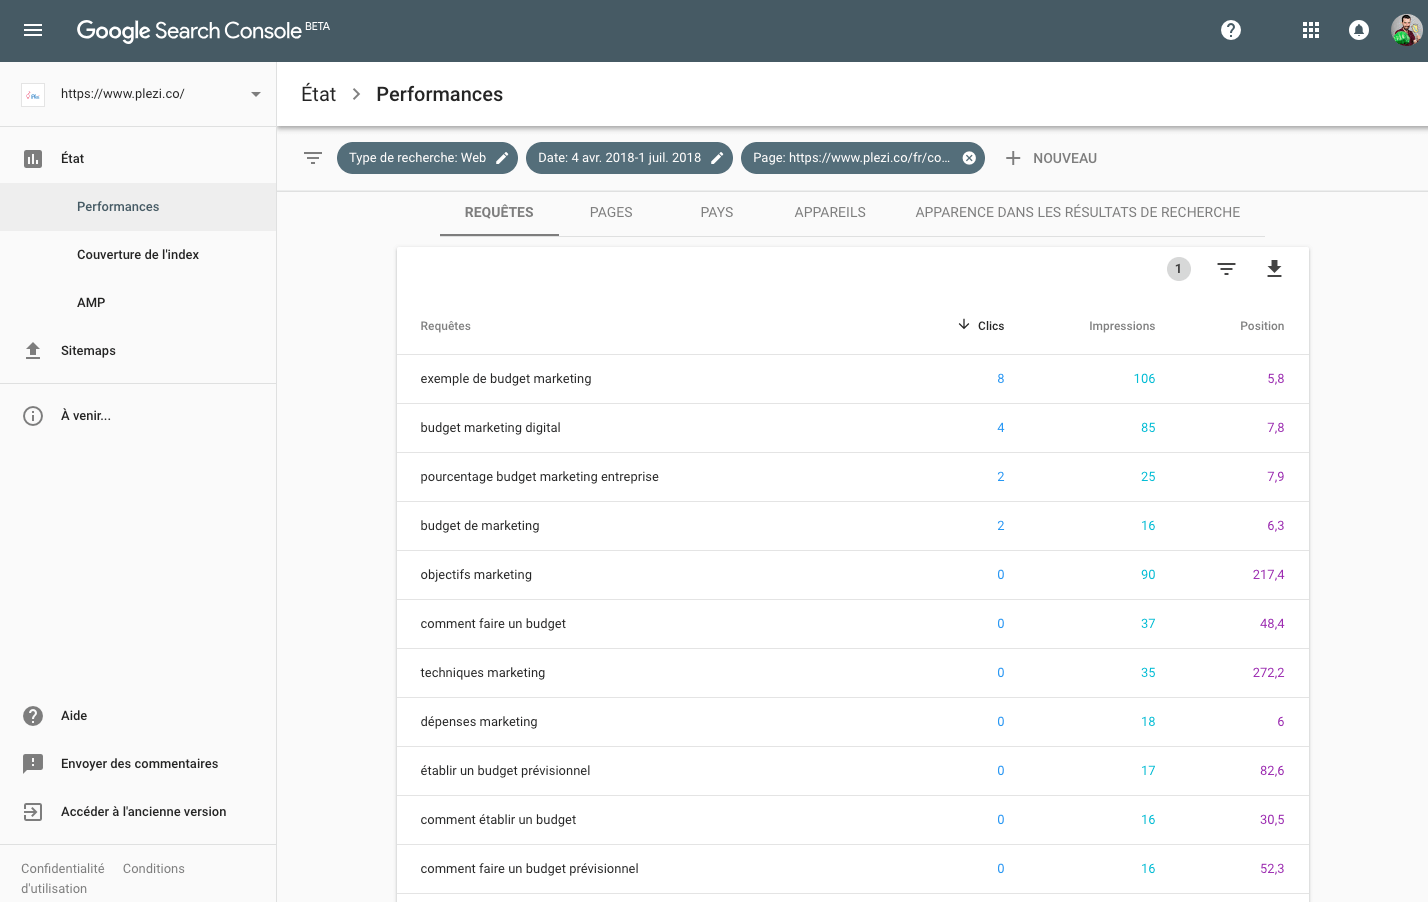Open the Google apps grid

click(x=1311, y=30)
